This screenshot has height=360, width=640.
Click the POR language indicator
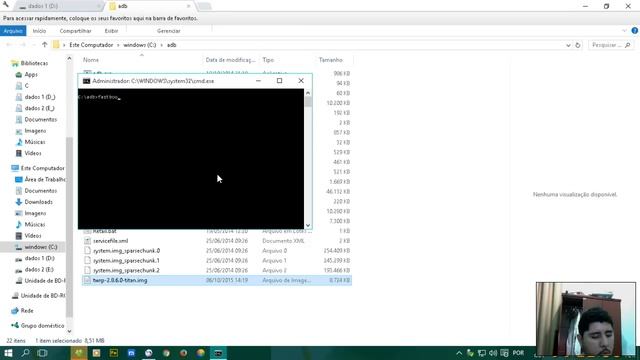coord(518,353)
